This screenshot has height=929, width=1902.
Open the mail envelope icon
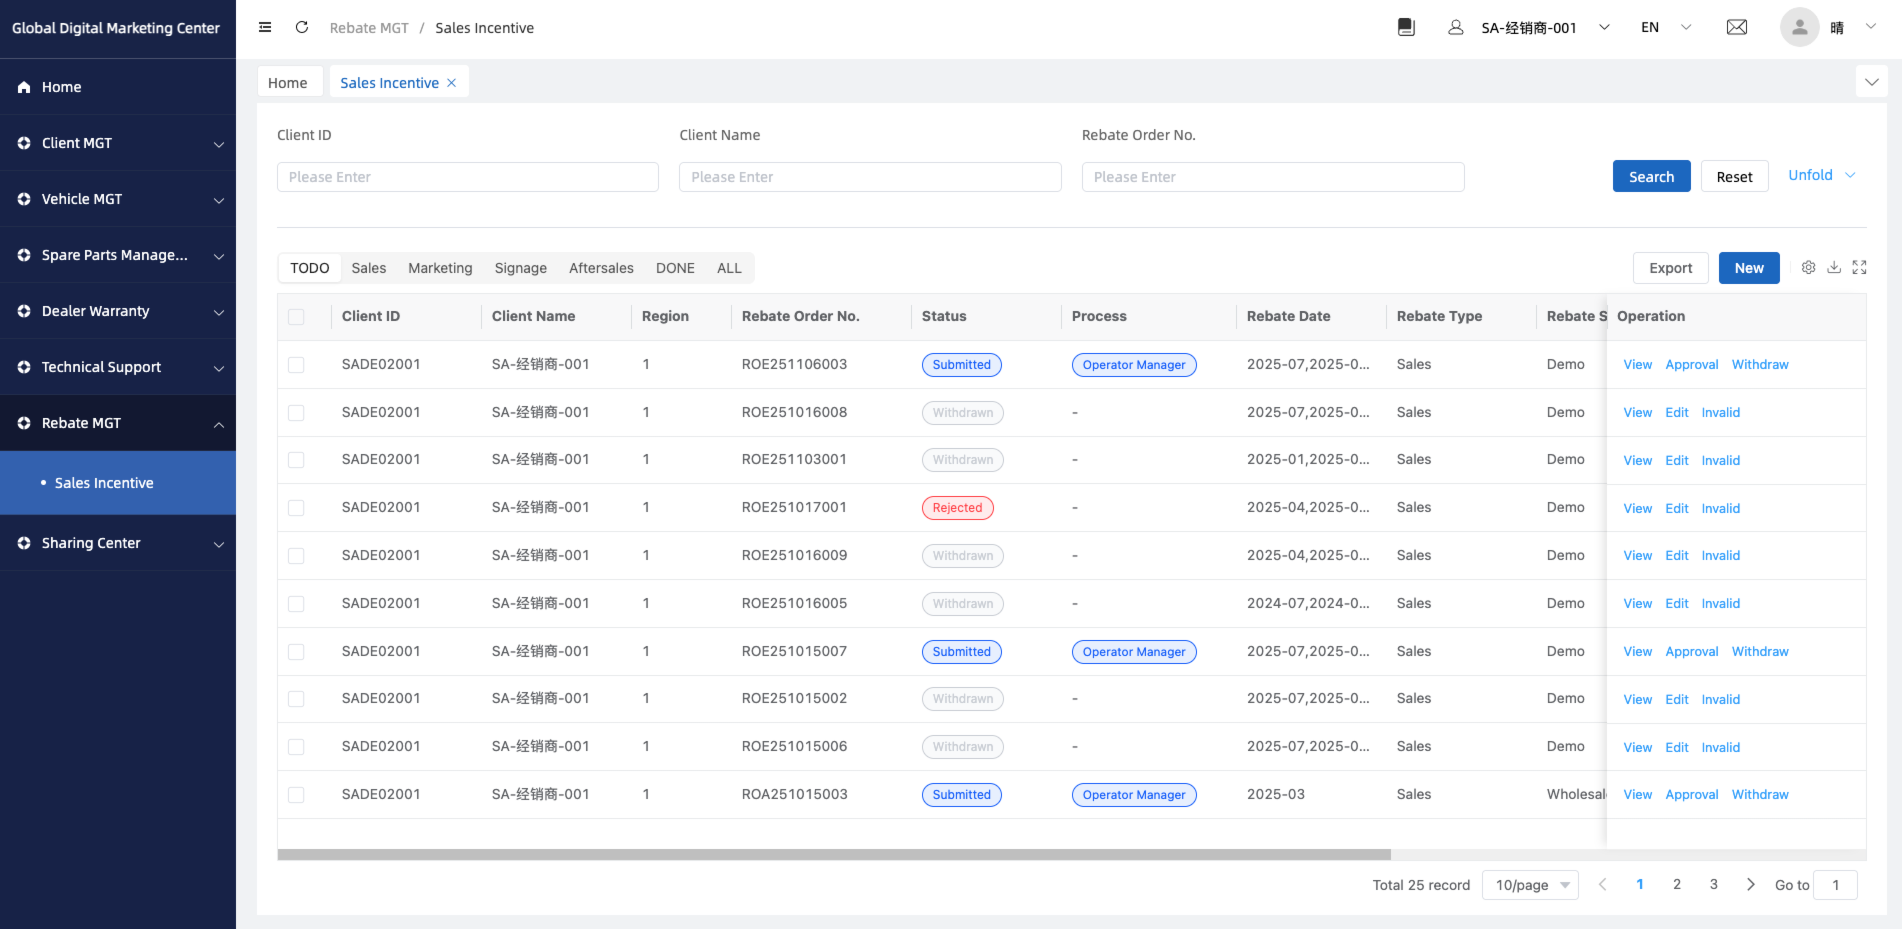[1737, 27]
